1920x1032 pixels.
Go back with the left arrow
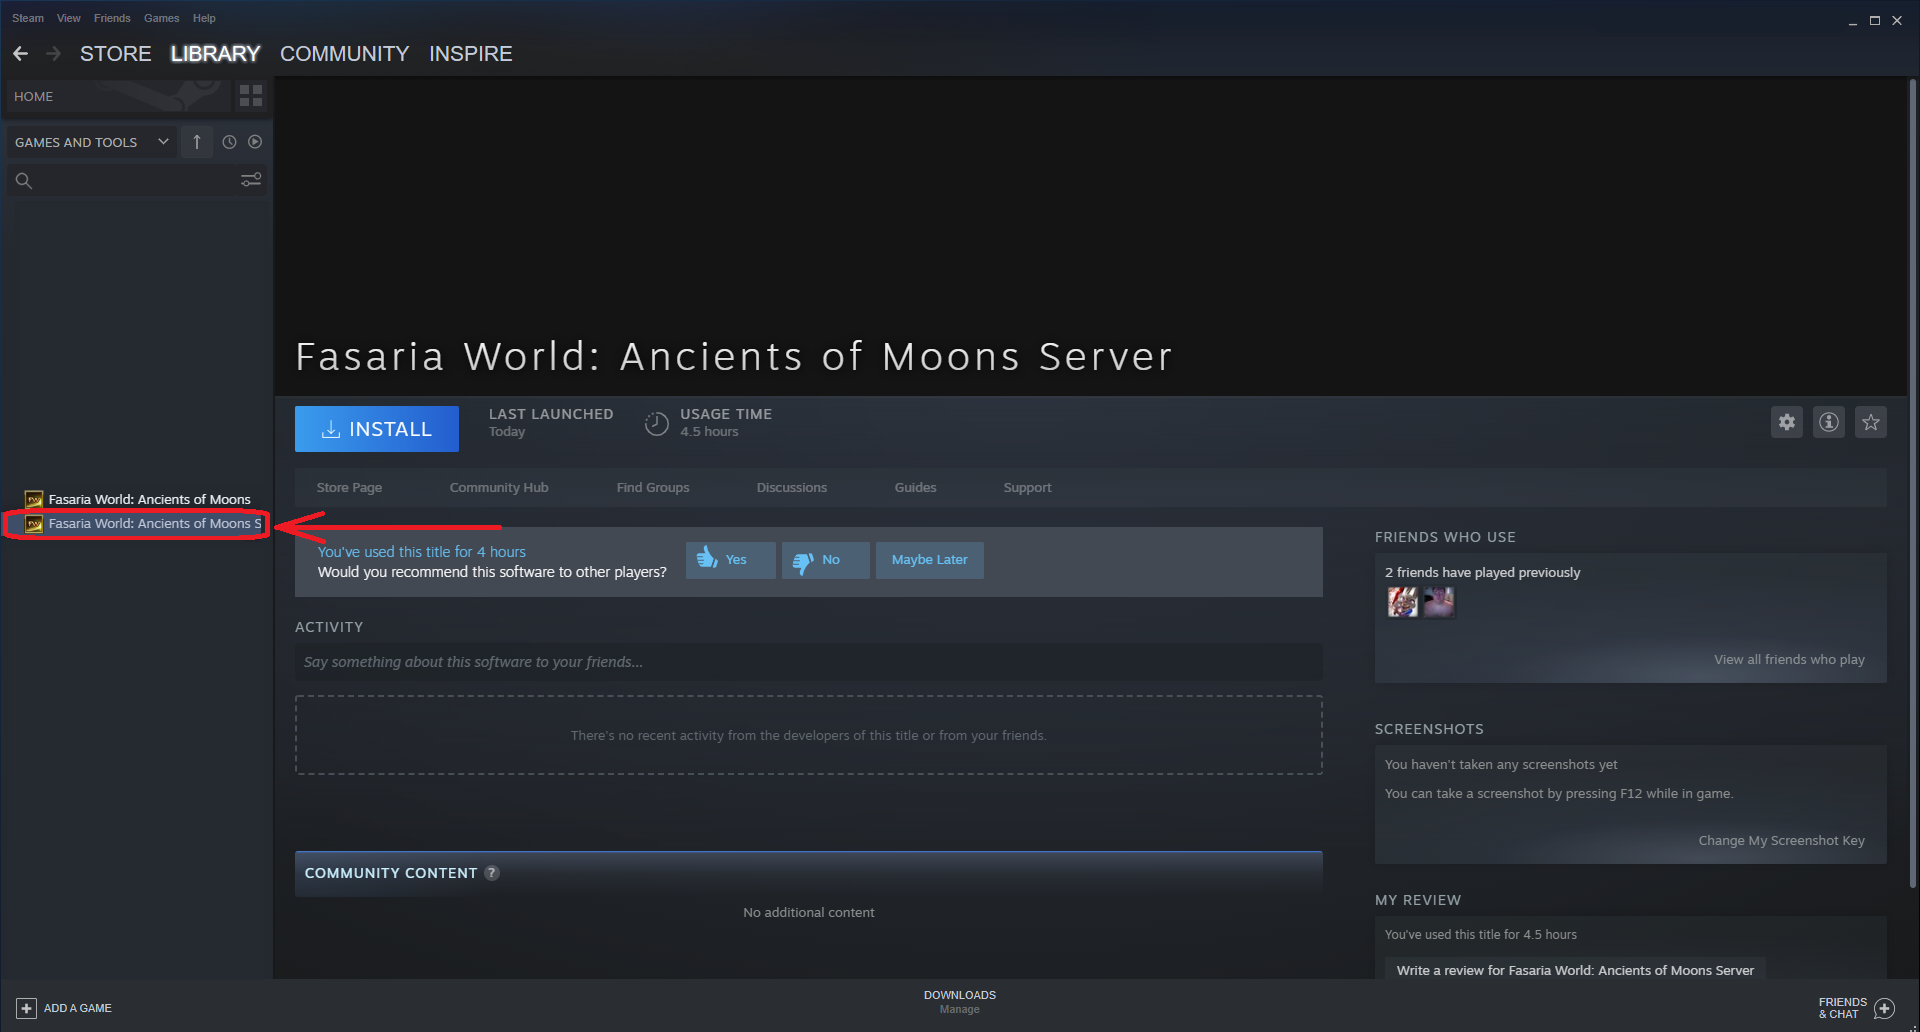point(21,54)
